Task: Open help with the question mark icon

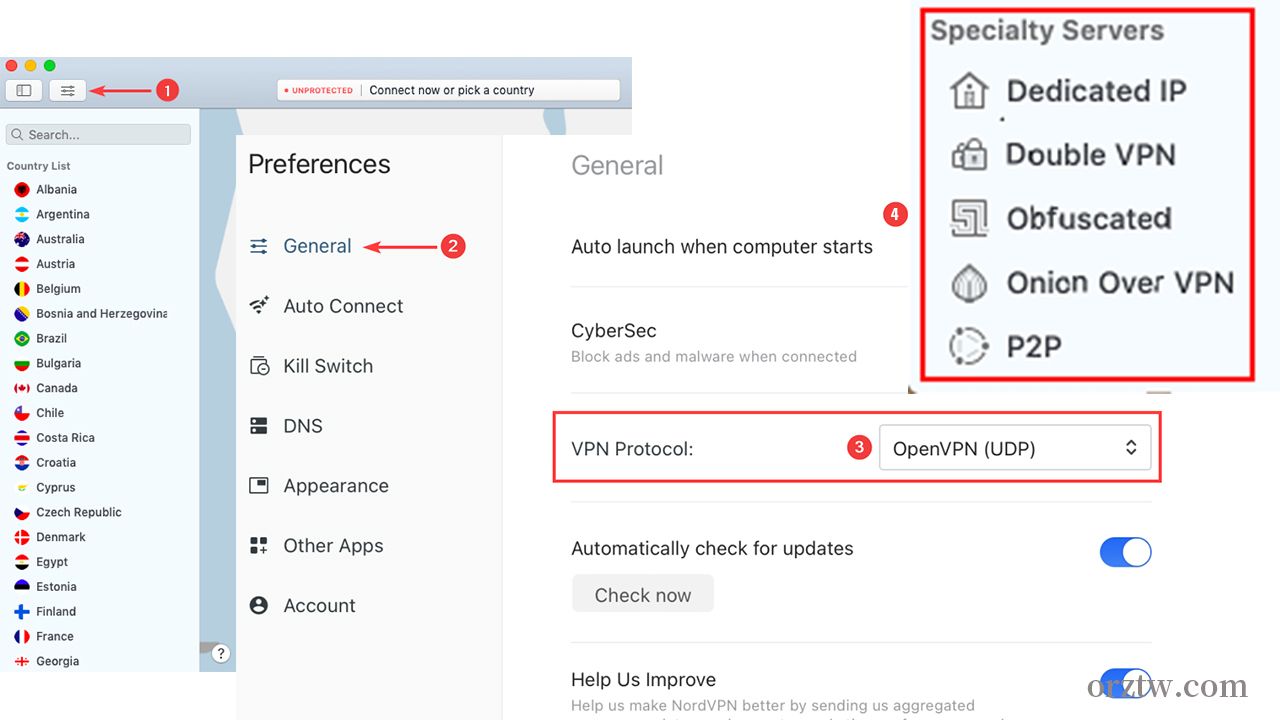Action: (221, 653)
